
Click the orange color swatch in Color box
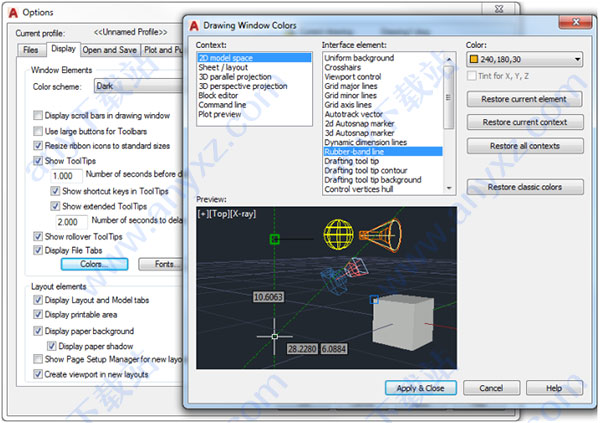click(x=474, y=59)
